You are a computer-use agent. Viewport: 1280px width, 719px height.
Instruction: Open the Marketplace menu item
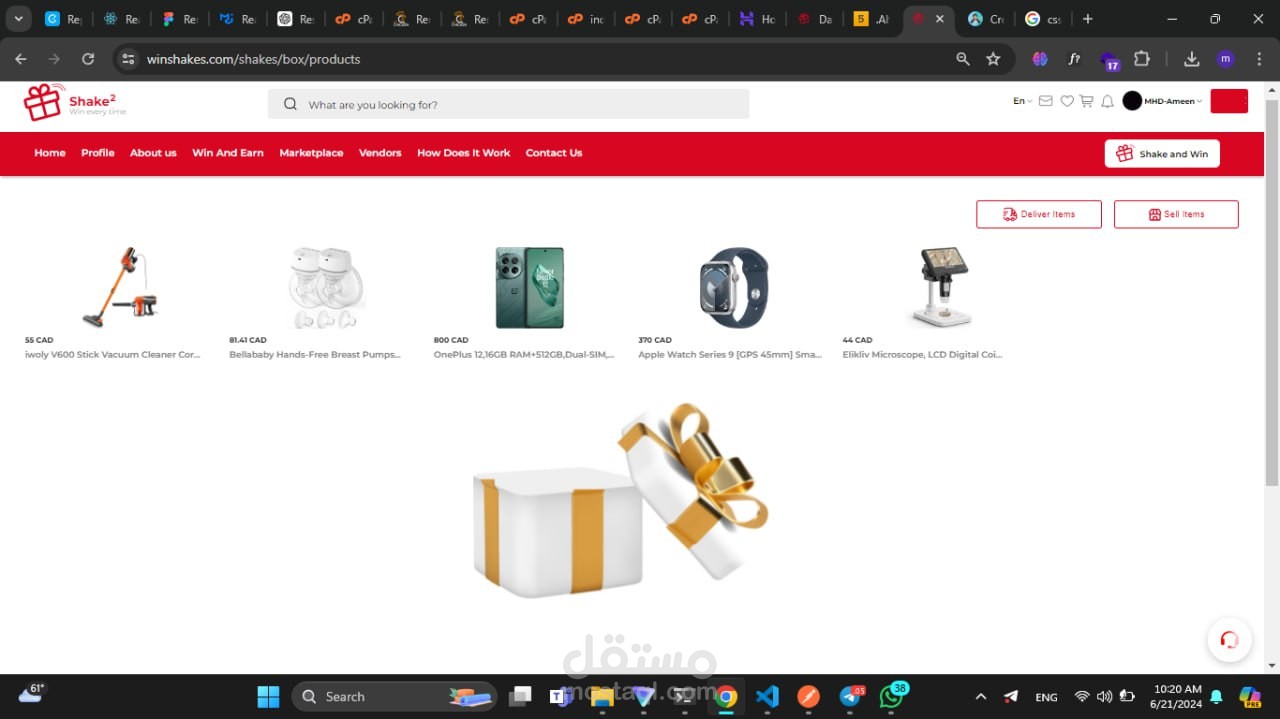click(x=311, y=153)
